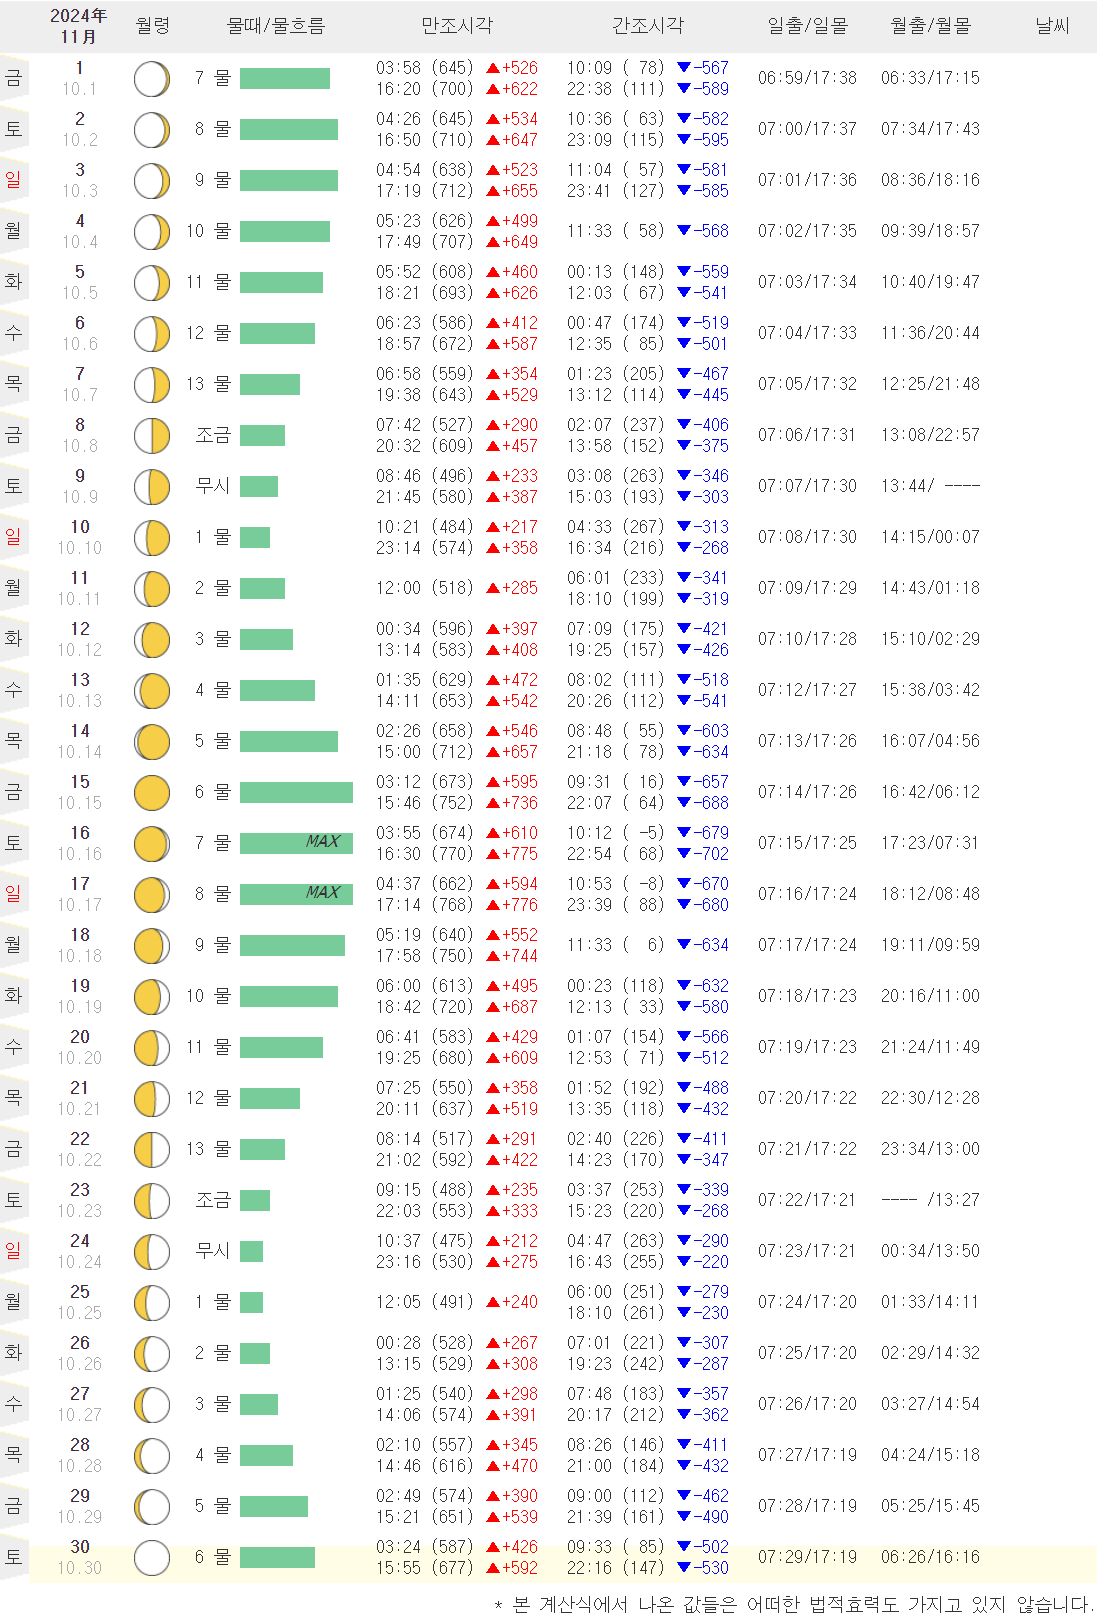This screenshot has width=1097, height=1624.
Task: Click the moon icon in the November 16 row
Action: point(152,843)
